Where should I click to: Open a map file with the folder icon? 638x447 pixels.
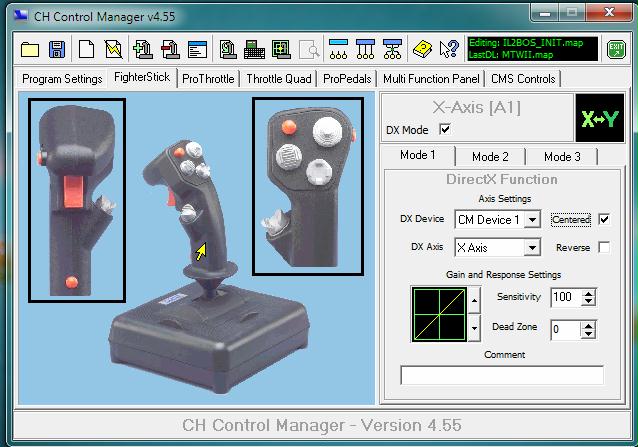pos(30,50)
